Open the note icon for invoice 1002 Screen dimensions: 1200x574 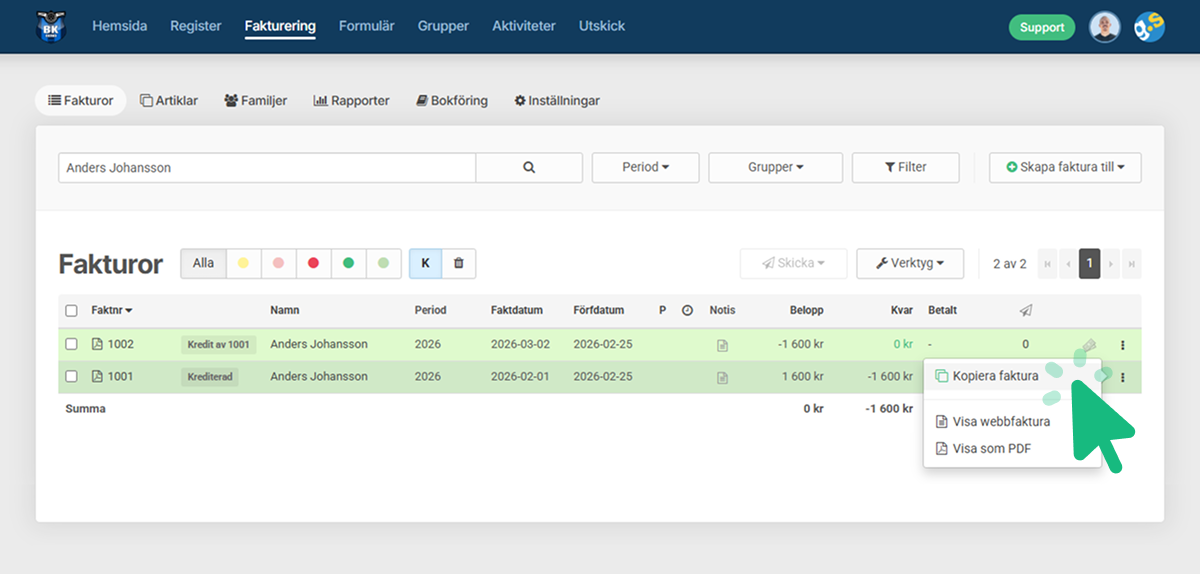pos(722,345)
